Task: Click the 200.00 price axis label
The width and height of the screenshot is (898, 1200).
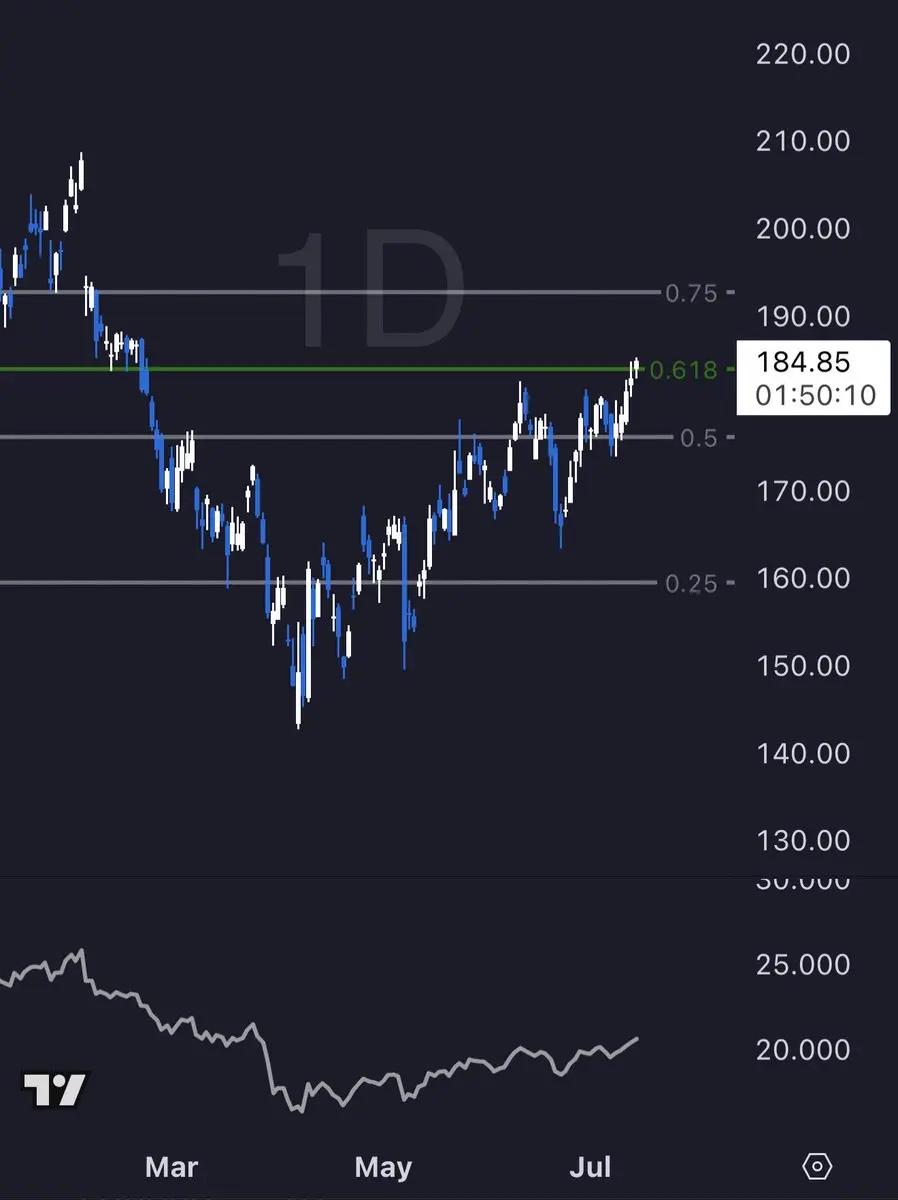Action: (804, 228)
